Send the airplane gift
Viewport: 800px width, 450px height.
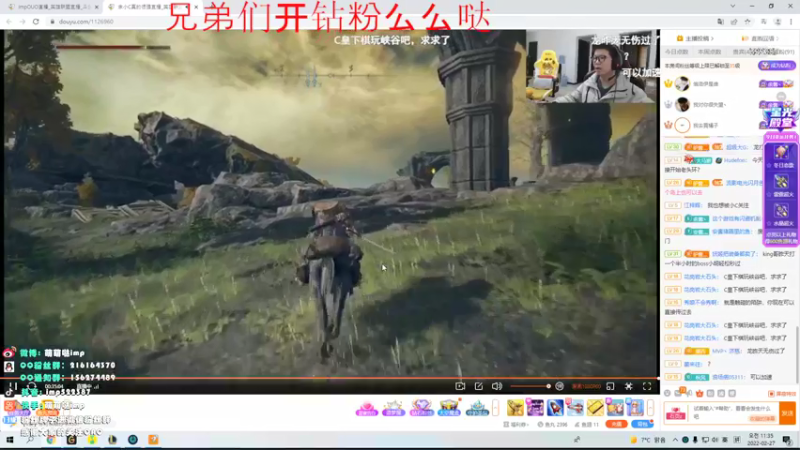575,408
